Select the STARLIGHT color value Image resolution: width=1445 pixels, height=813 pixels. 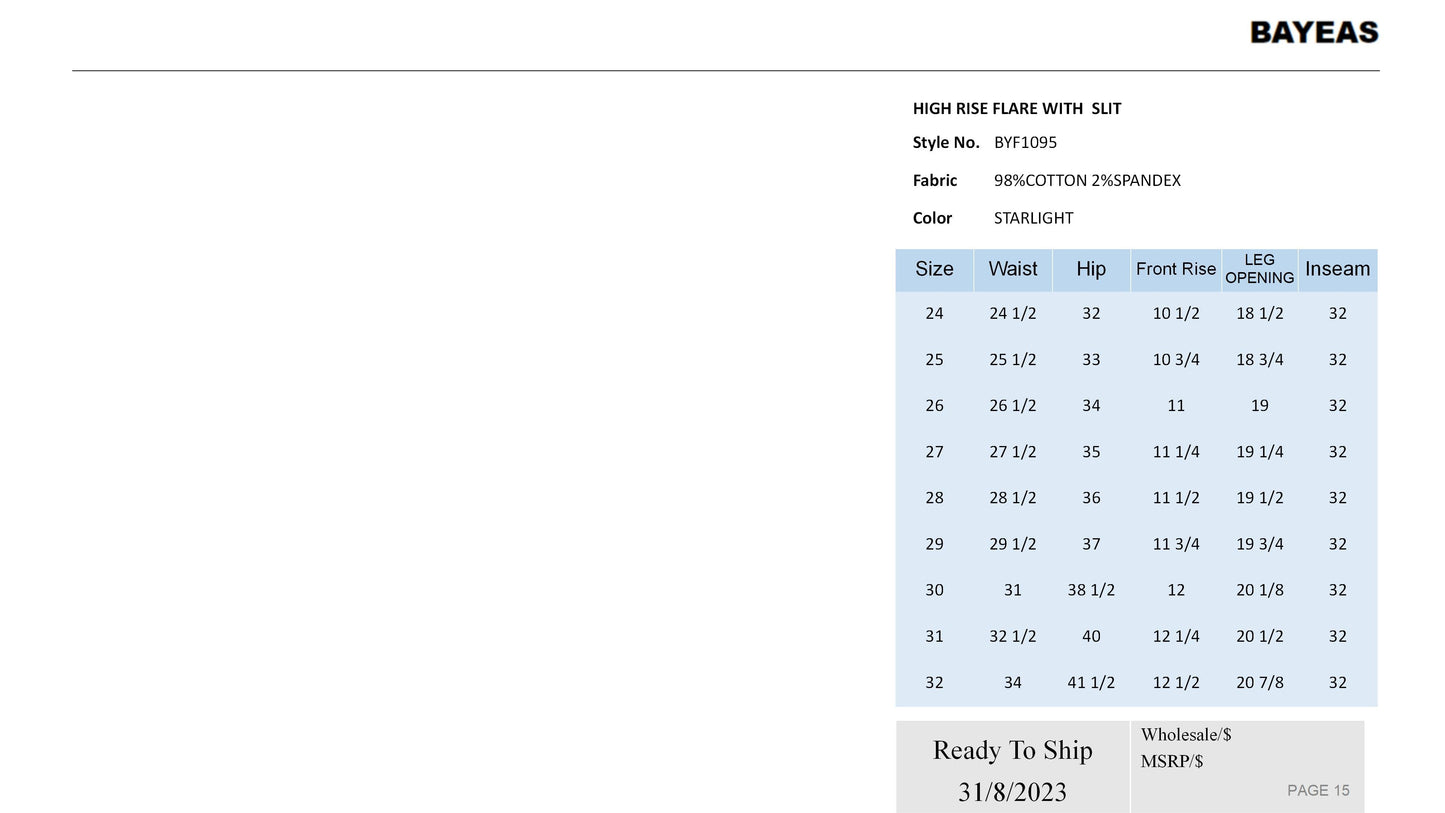[1033, 218]
